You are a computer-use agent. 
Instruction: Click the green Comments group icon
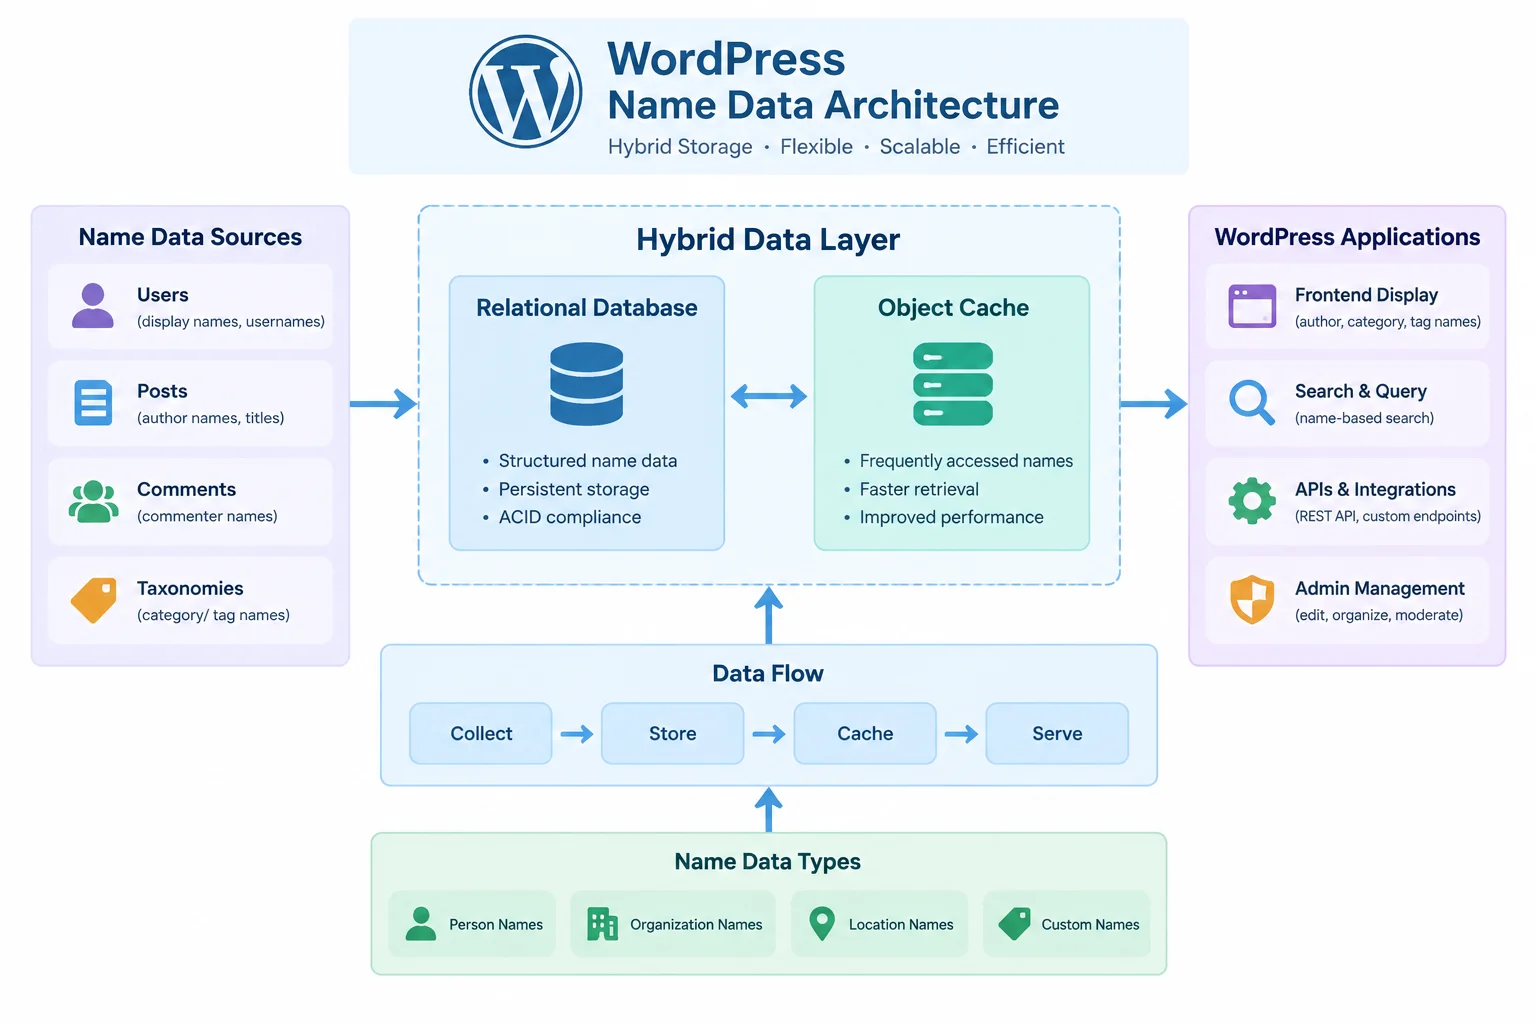93,501
